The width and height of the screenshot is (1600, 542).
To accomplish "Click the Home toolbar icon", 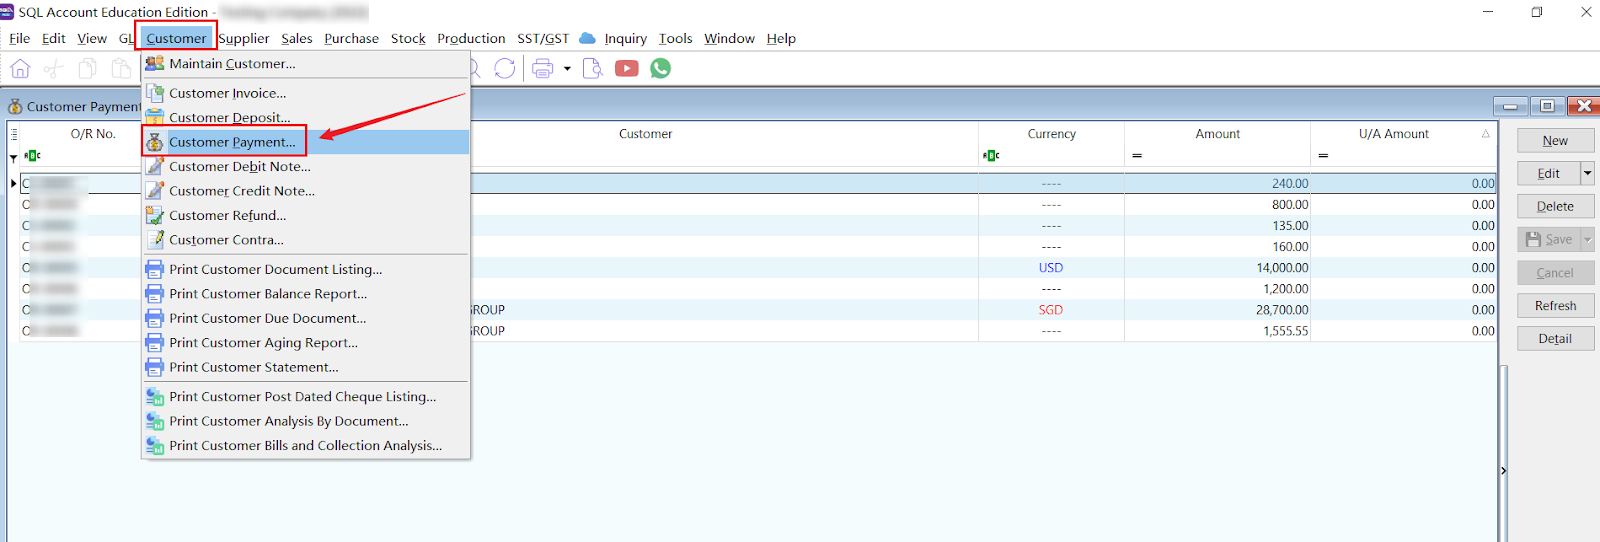I will point(20,68).
